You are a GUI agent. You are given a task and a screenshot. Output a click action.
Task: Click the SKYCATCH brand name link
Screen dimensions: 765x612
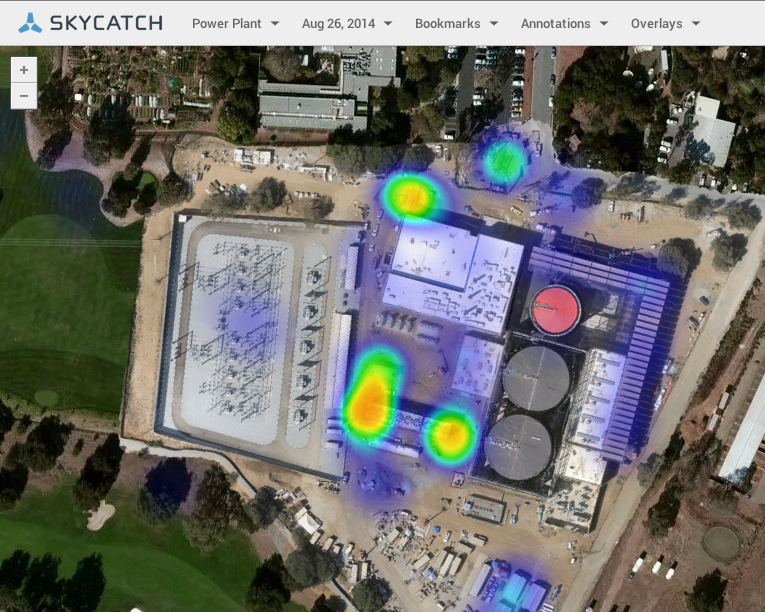(x=106, y=23)
